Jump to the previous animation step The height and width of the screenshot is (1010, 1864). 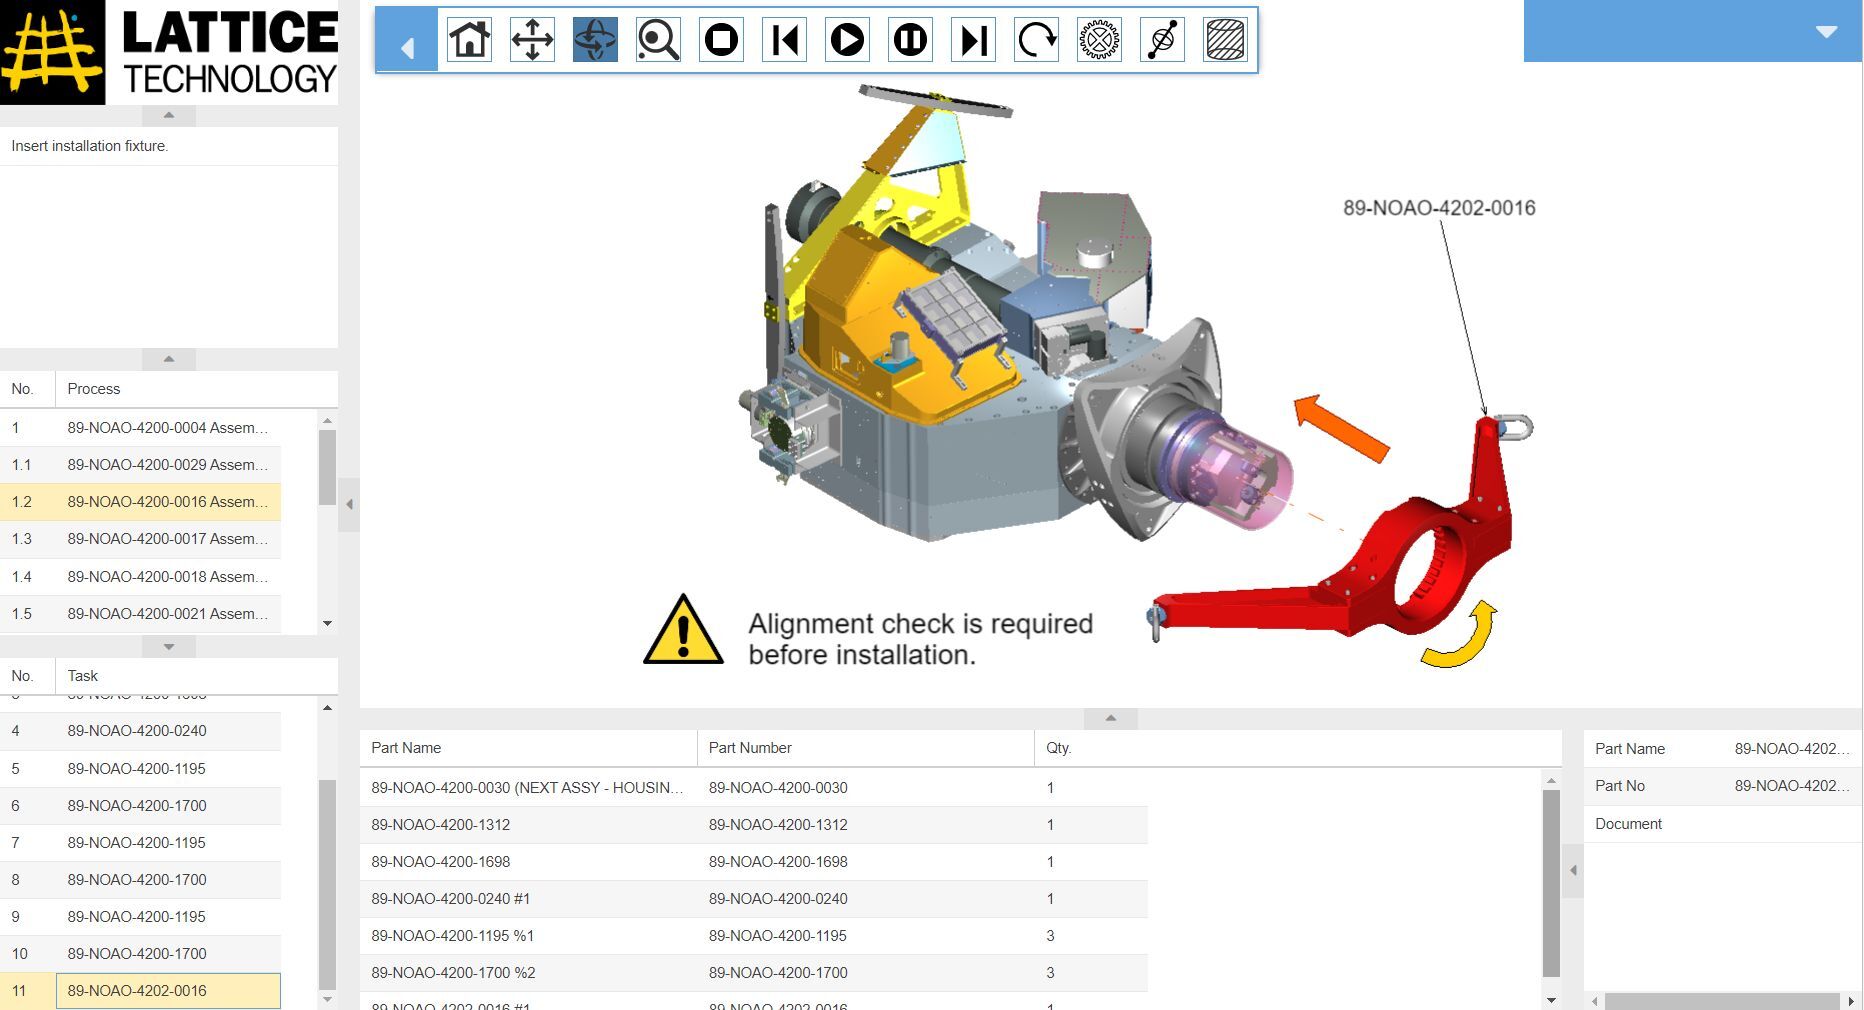tap(784, 40)
